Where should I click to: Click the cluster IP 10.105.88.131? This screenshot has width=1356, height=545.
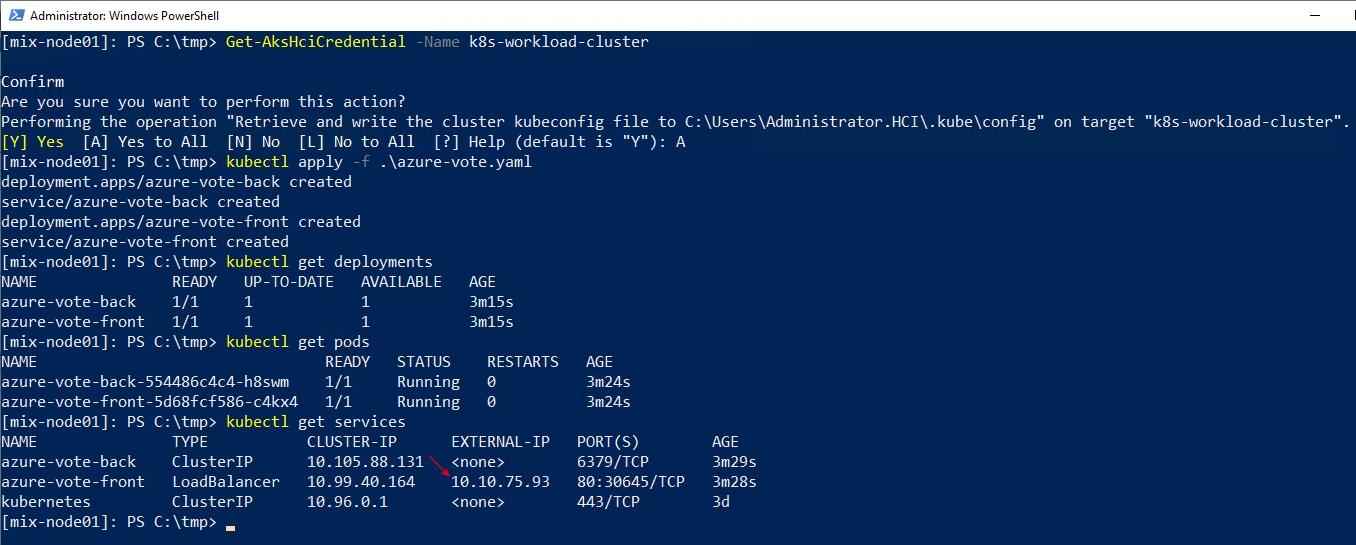coord(366,462)
